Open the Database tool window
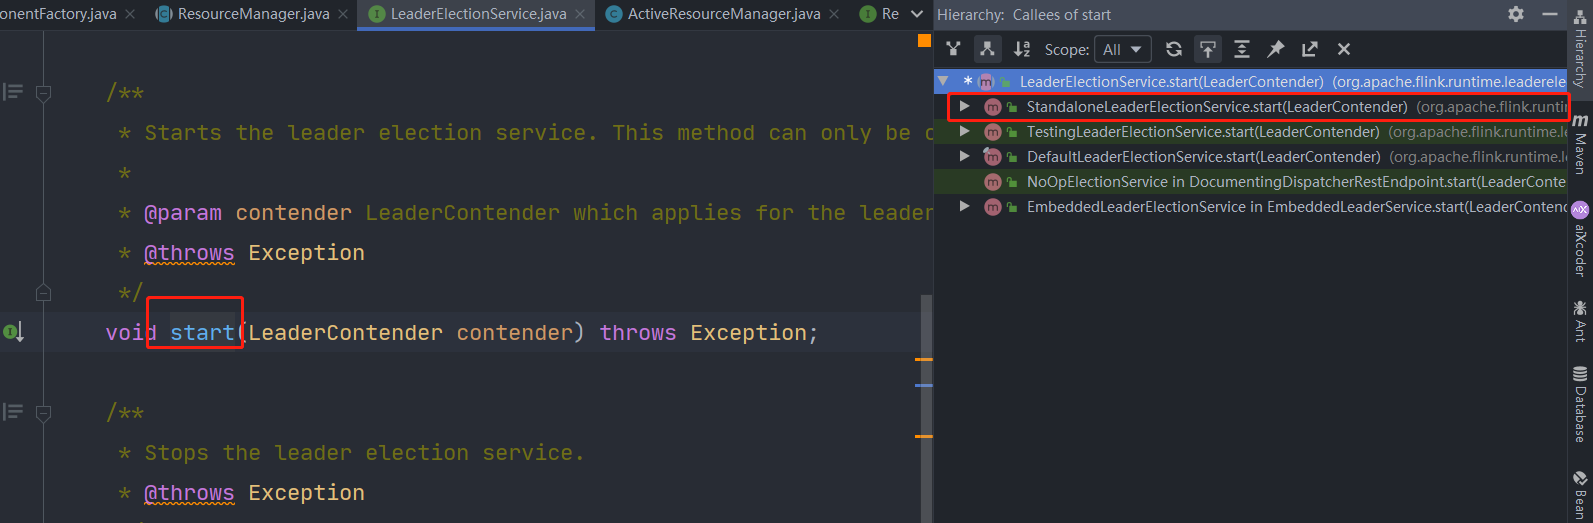Image resolution: width=1593 pixels, height=523 pixels. 1580,404
